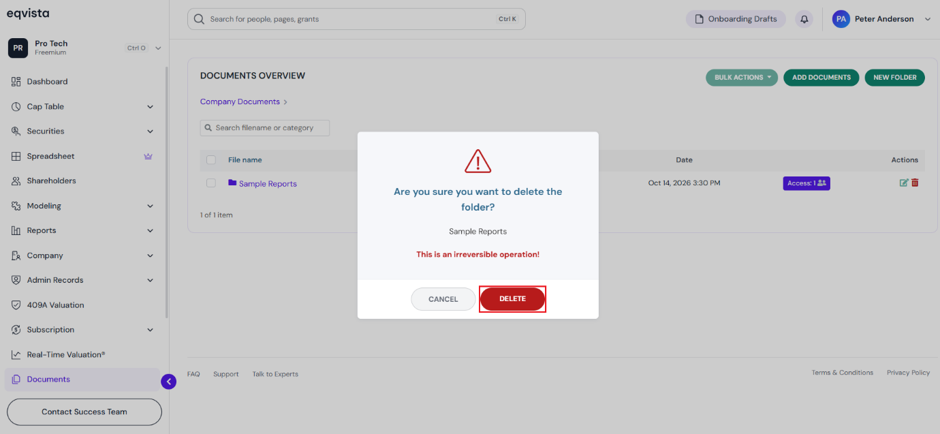940x434 pixels.
Task: Click the Contact Success Team button
Action: coord(85,412)
